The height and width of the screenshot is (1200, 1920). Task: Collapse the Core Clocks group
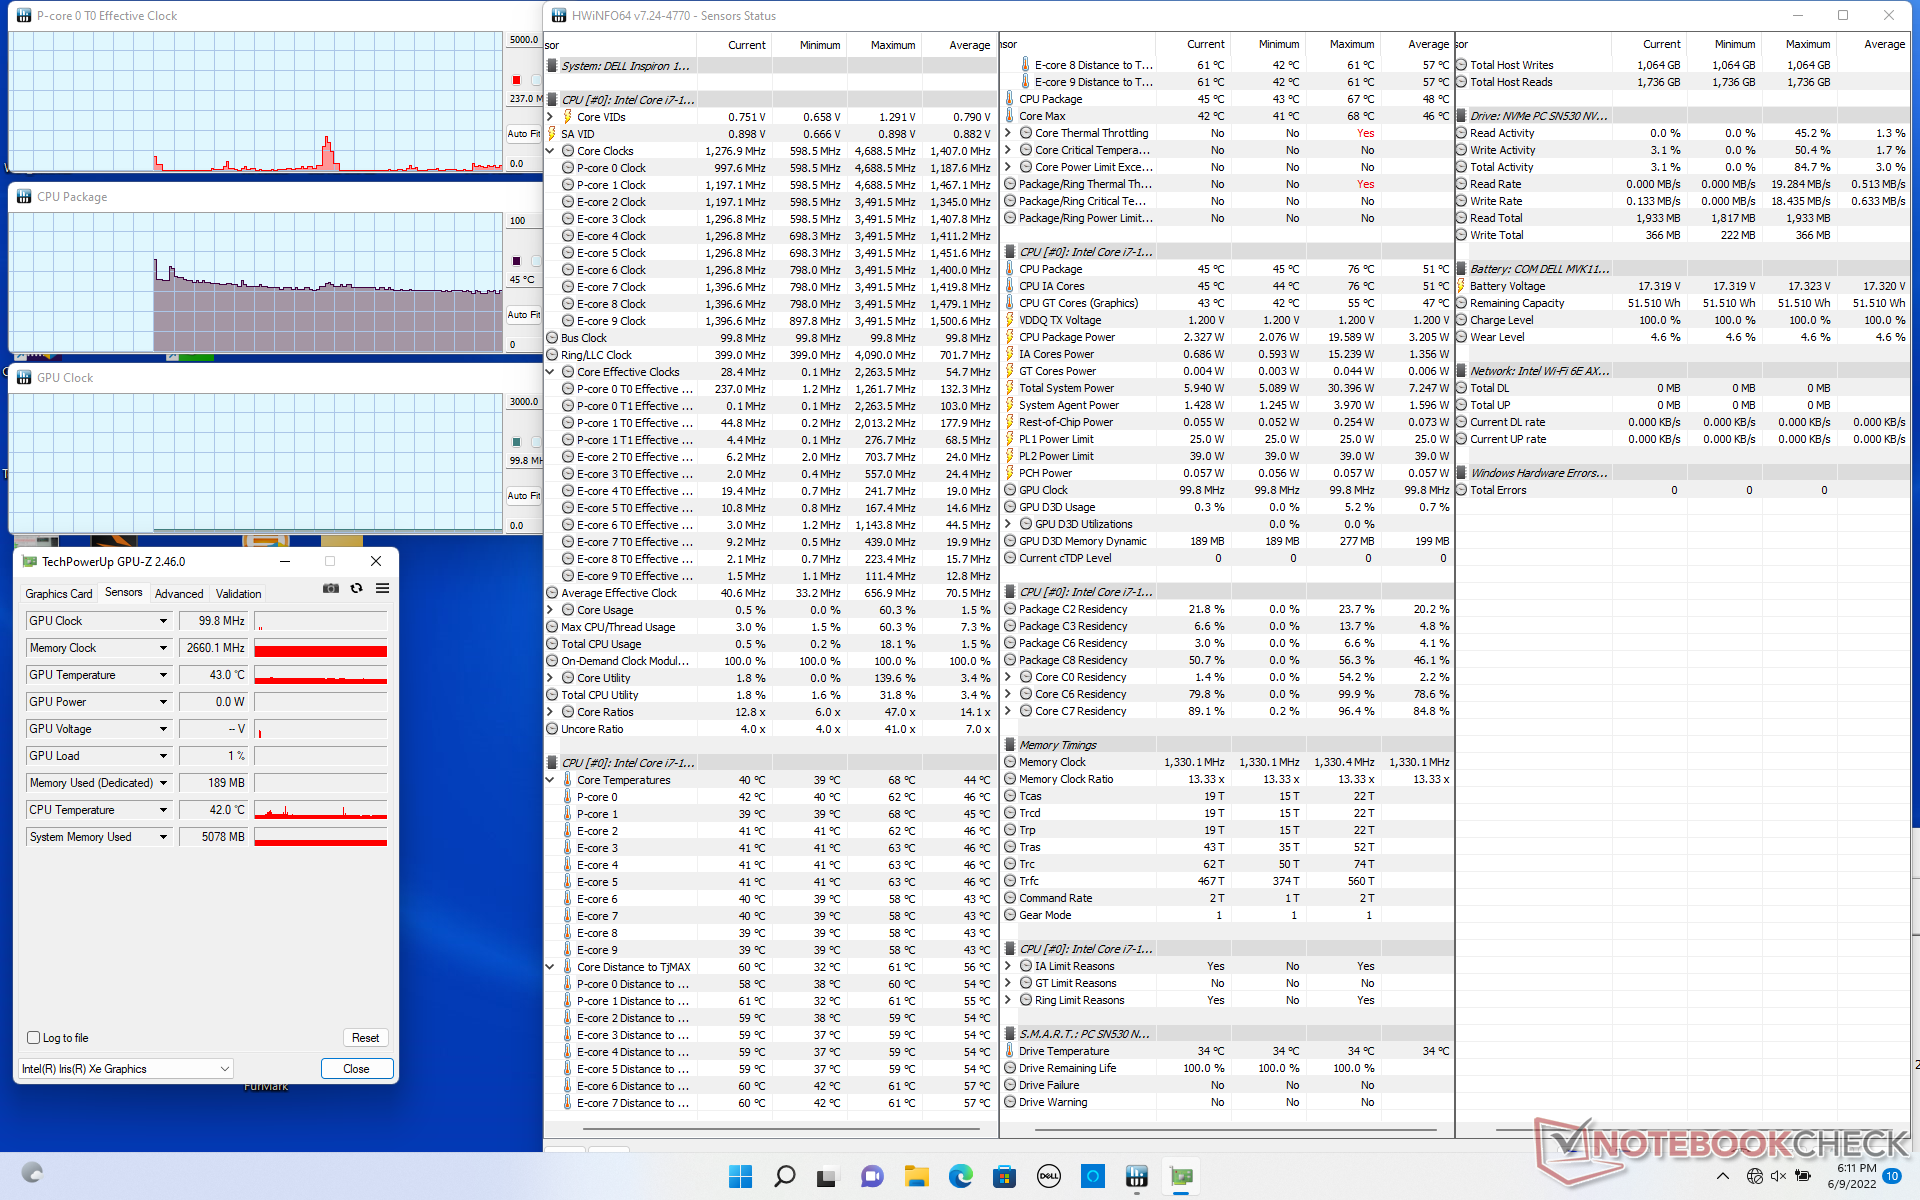550,151
